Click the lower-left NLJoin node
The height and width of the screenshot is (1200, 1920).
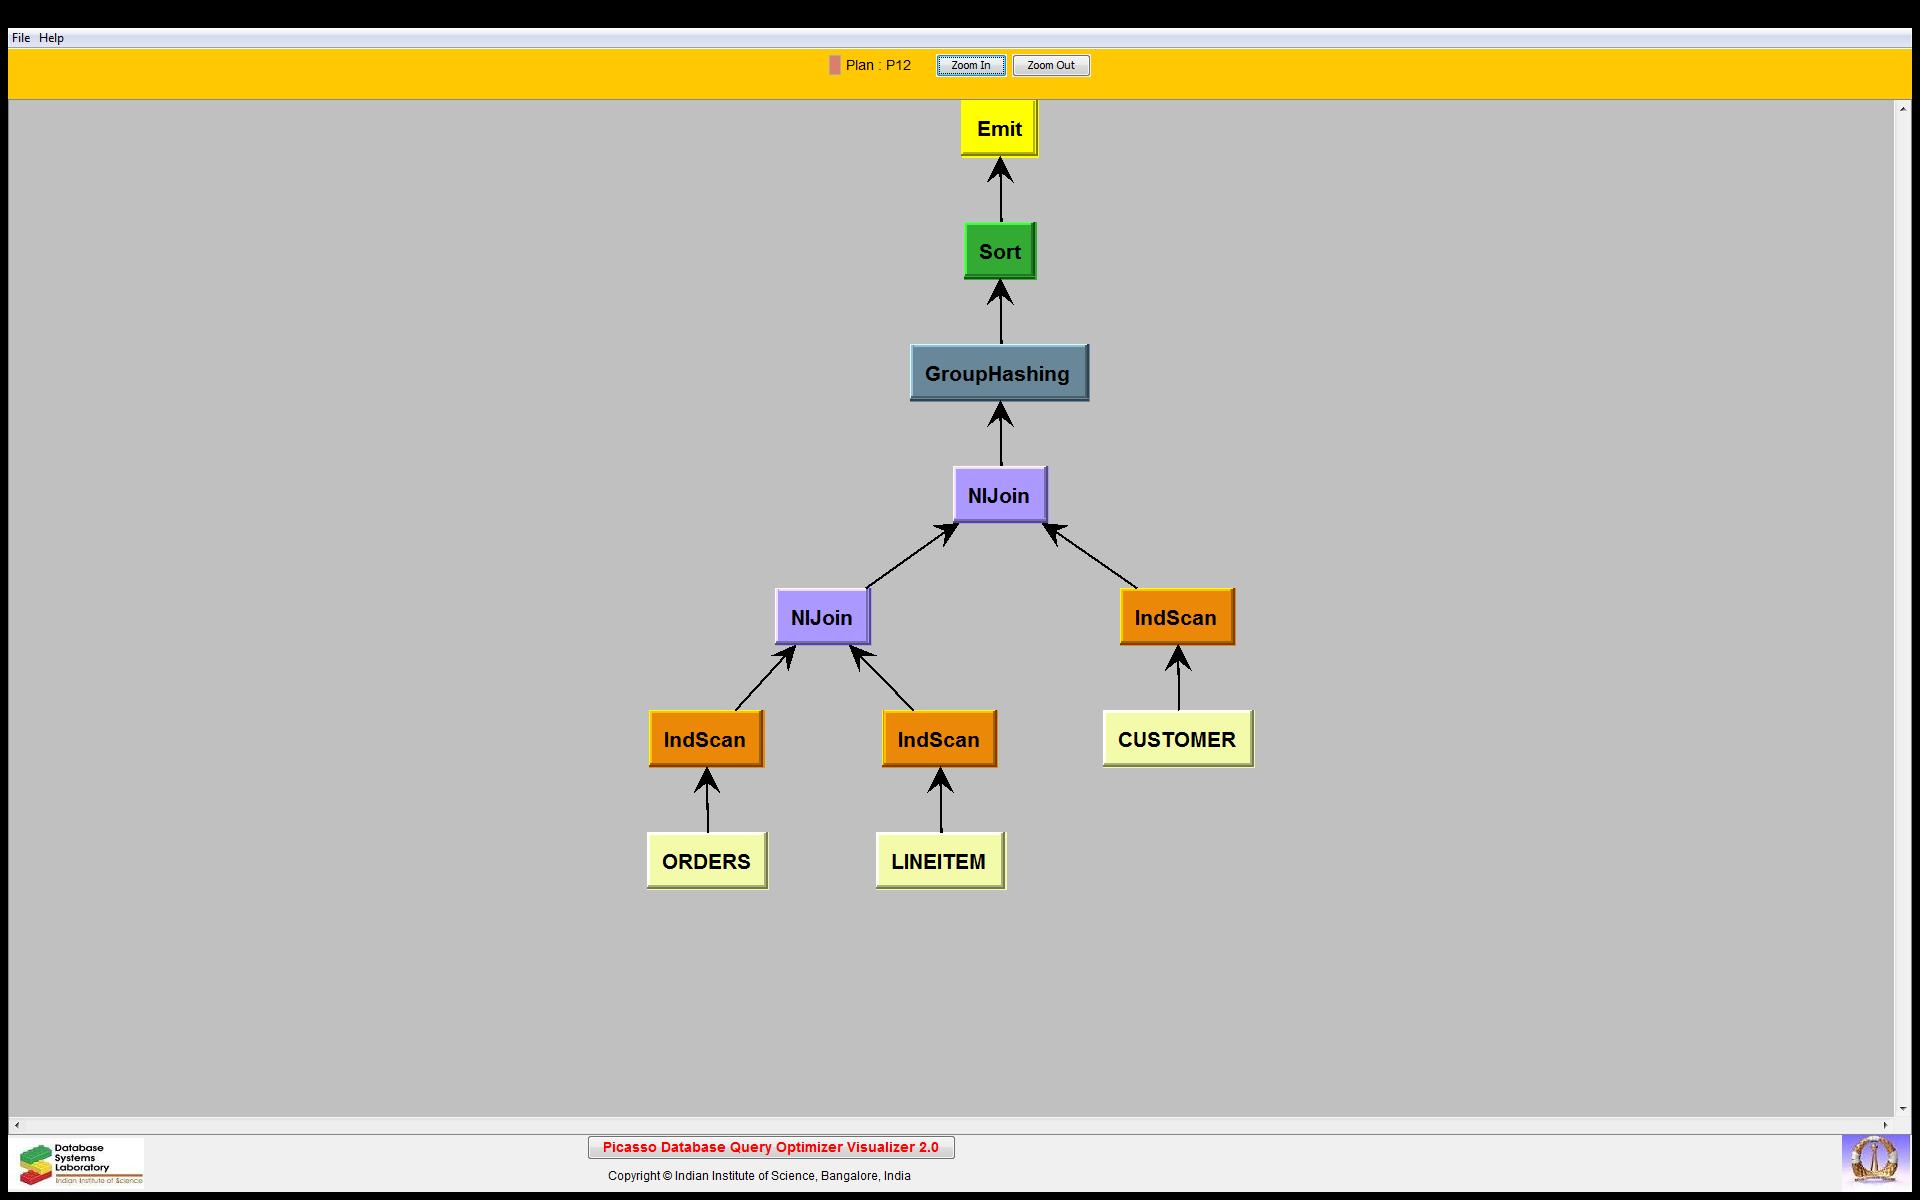click(822, 617)
